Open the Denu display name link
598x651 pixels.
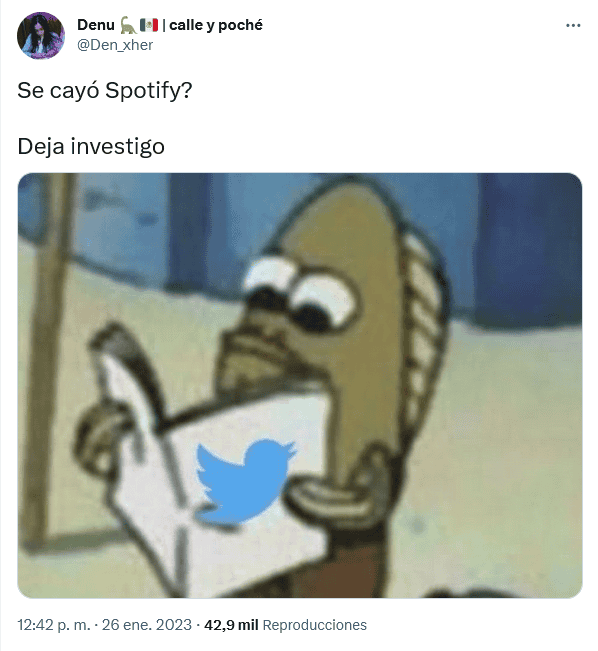[96, 25]
